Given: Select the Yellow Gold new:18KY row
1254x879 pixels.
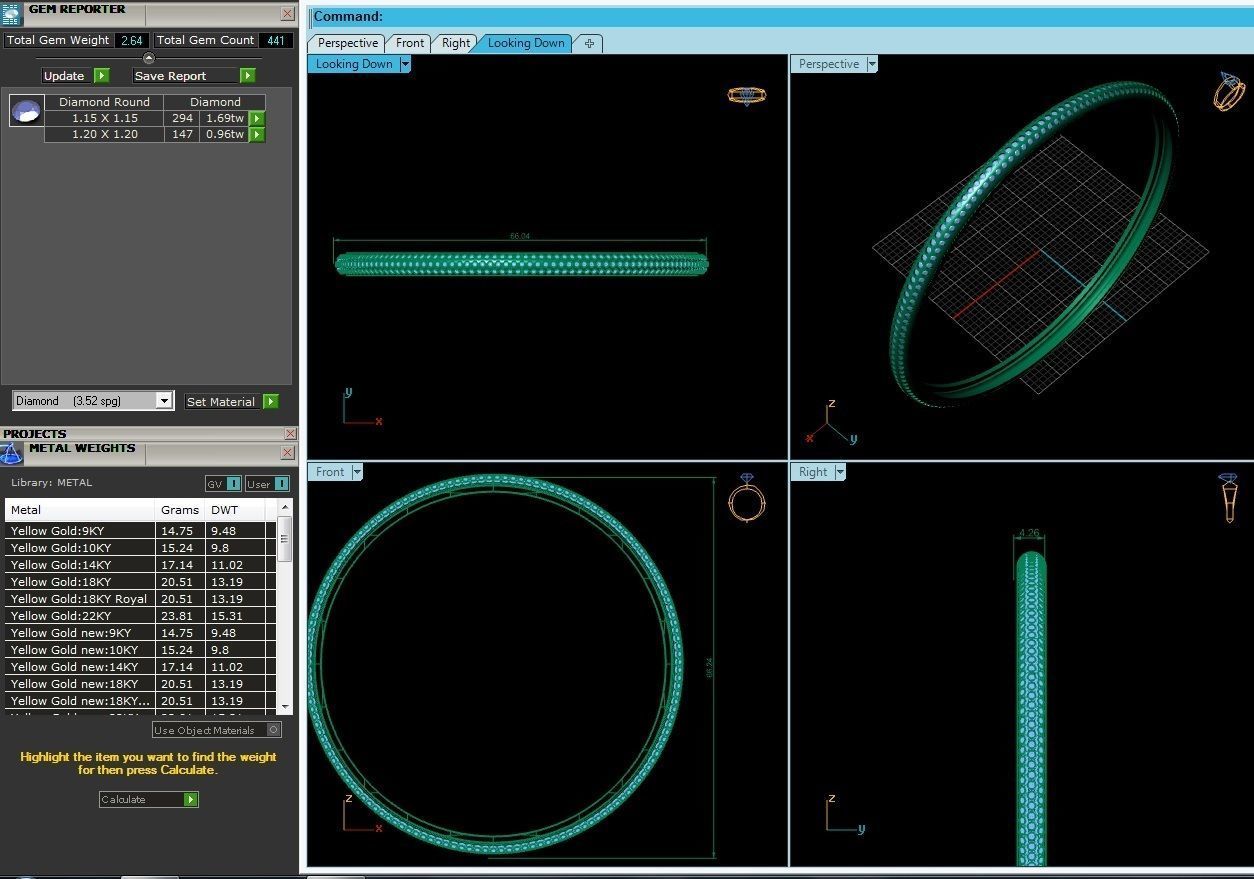Looking at the screenshot, I should [x=140, y=684].
